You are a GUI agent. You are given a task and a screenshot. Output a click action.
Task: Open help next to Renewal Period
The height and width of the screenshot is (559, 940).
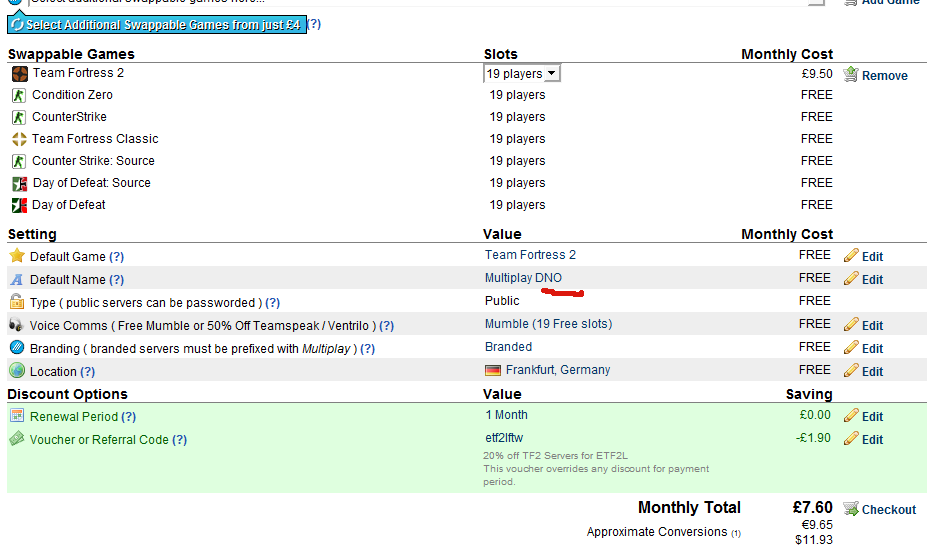coord(128,416)
